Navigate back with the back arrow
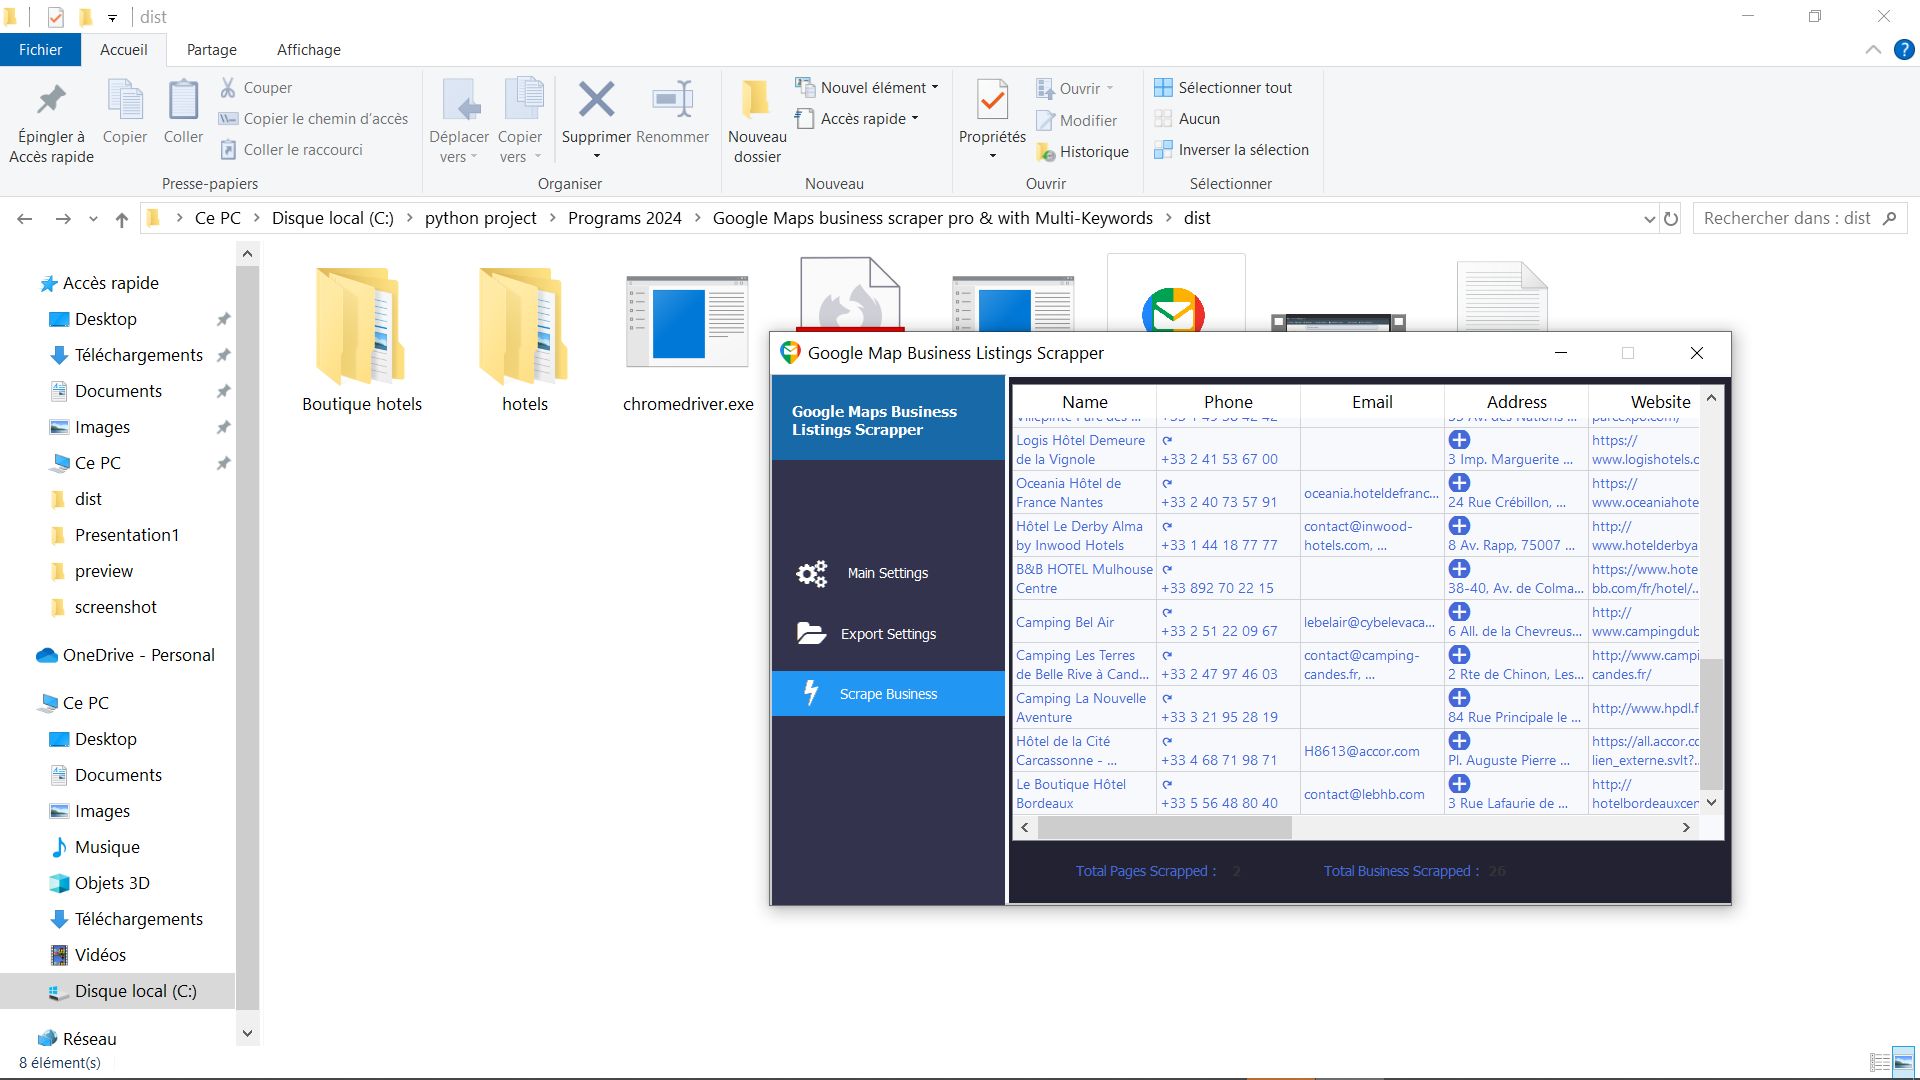1920x1080 pixels. (25, 219)
